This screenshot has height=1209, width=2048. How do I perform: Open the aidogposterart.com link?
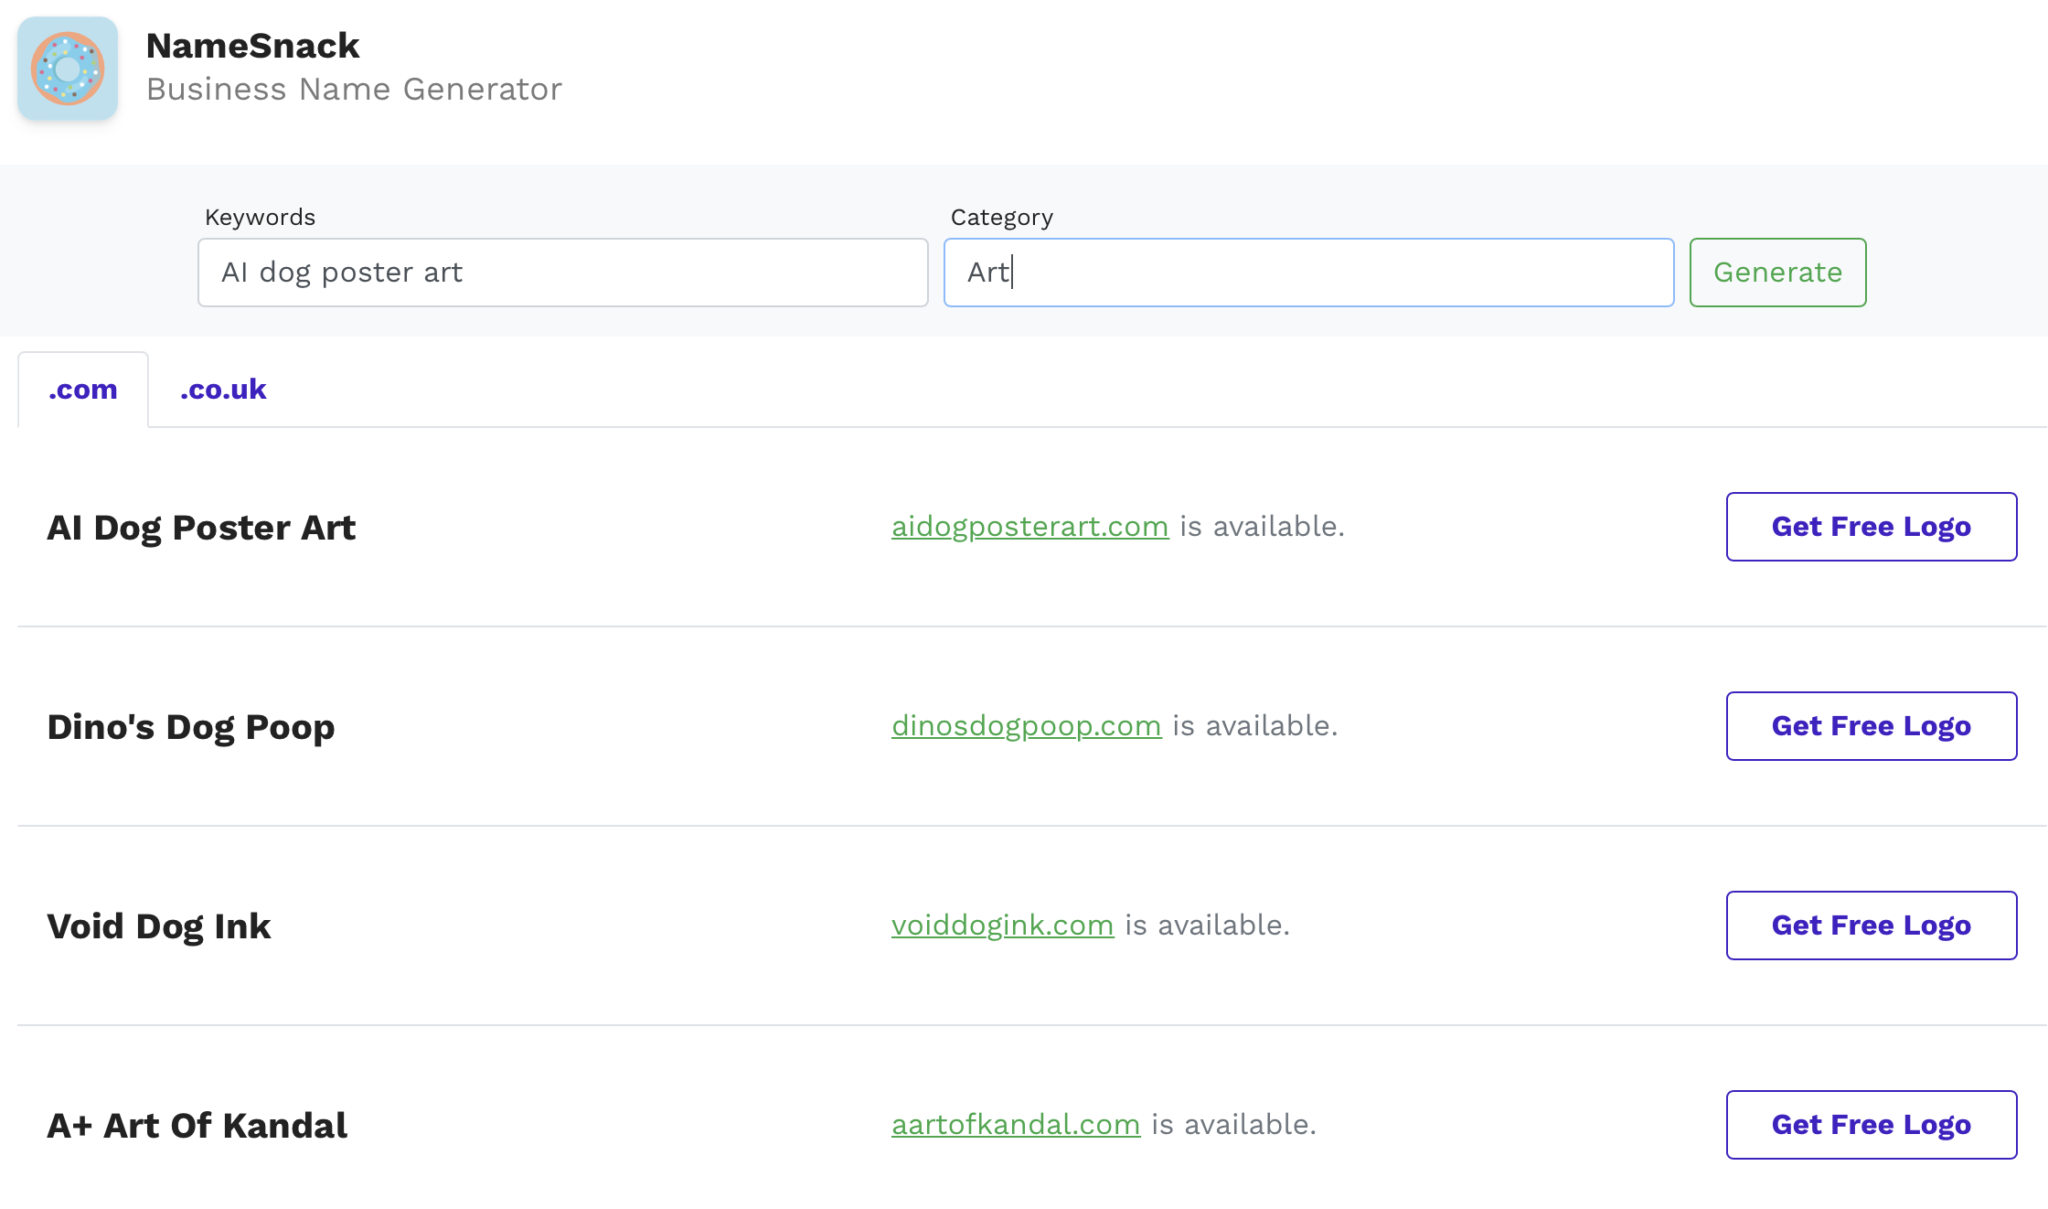point(1030,526)
